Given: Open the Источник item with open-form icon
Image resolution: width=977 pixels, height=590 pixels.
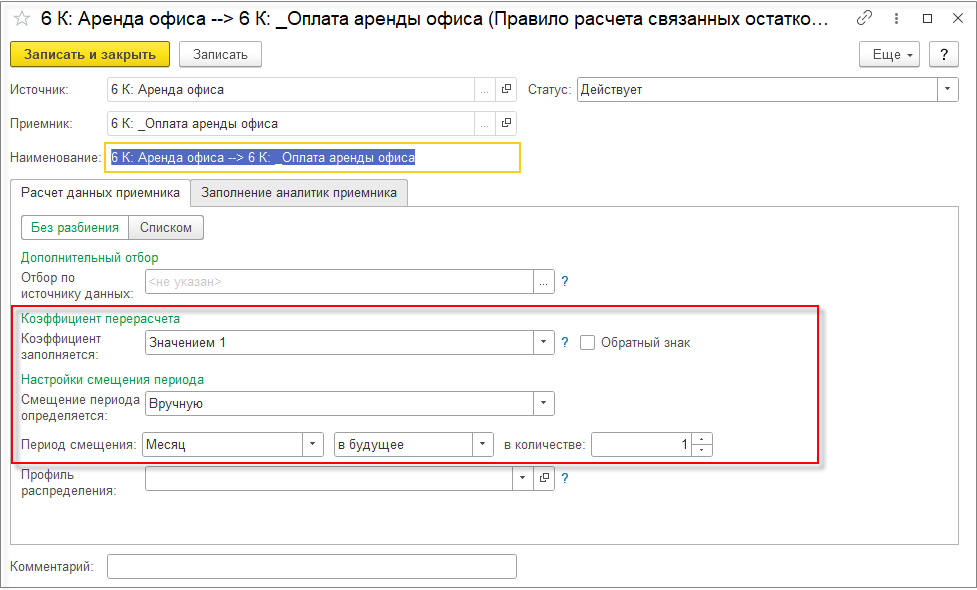Looking at the screenshot, I should (x=506, y=90).
